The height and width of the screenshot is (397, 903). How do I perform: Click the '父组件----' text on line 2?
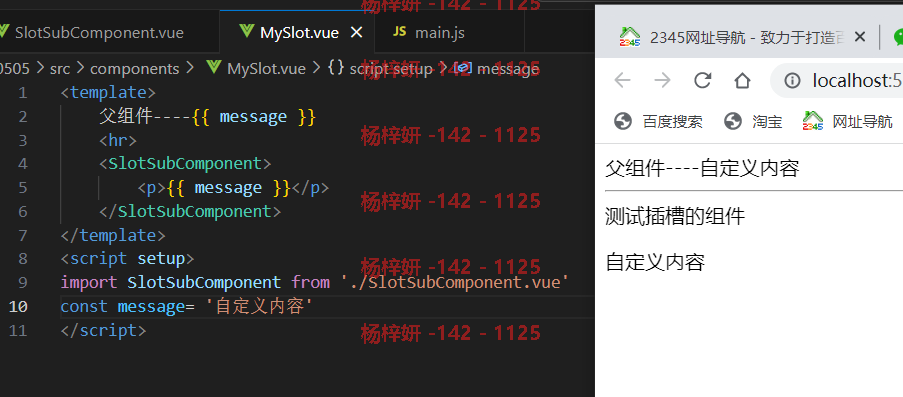tap(145, 117)
